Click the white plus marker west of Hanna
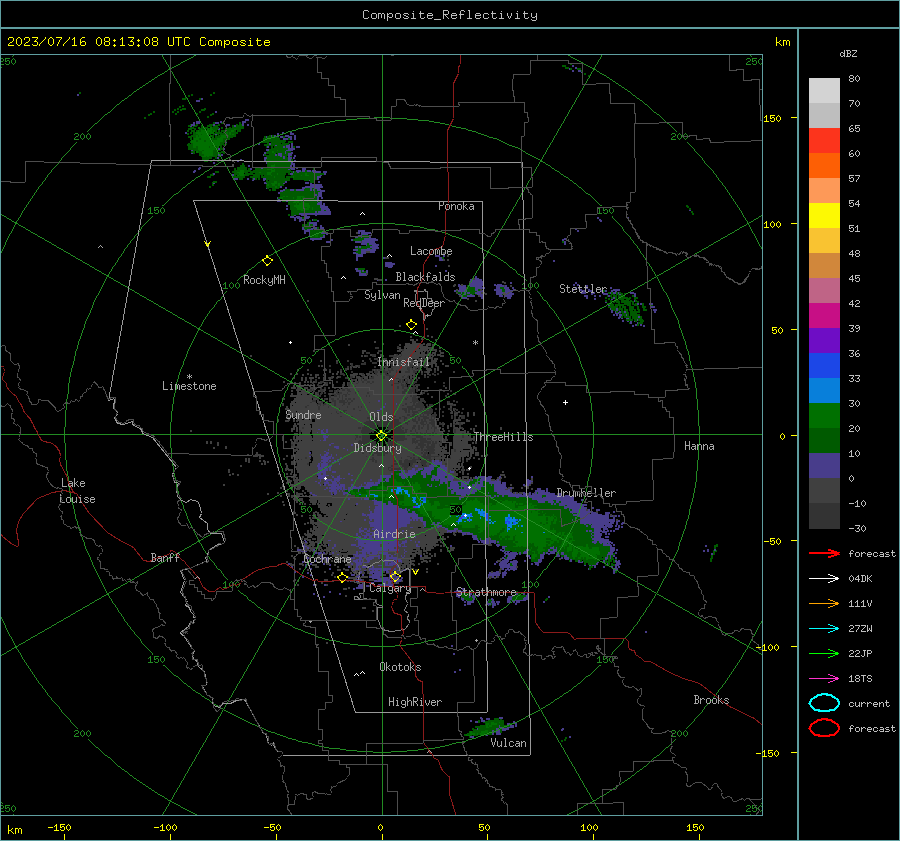 coord(565,402)
